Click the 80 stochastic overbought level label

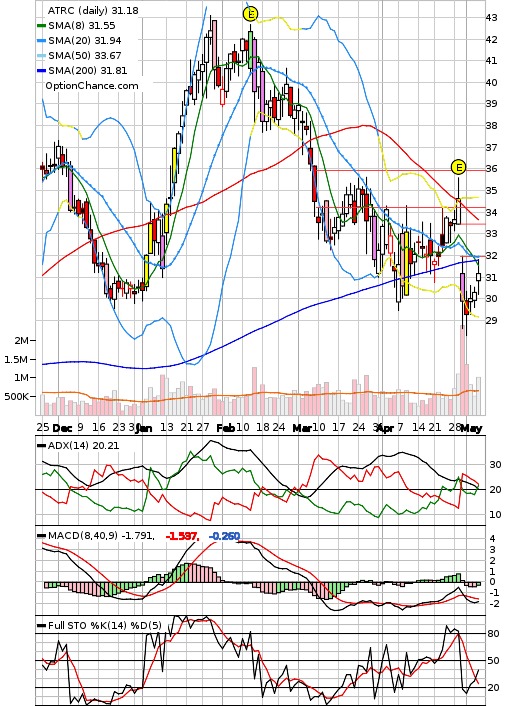point(493,634)
